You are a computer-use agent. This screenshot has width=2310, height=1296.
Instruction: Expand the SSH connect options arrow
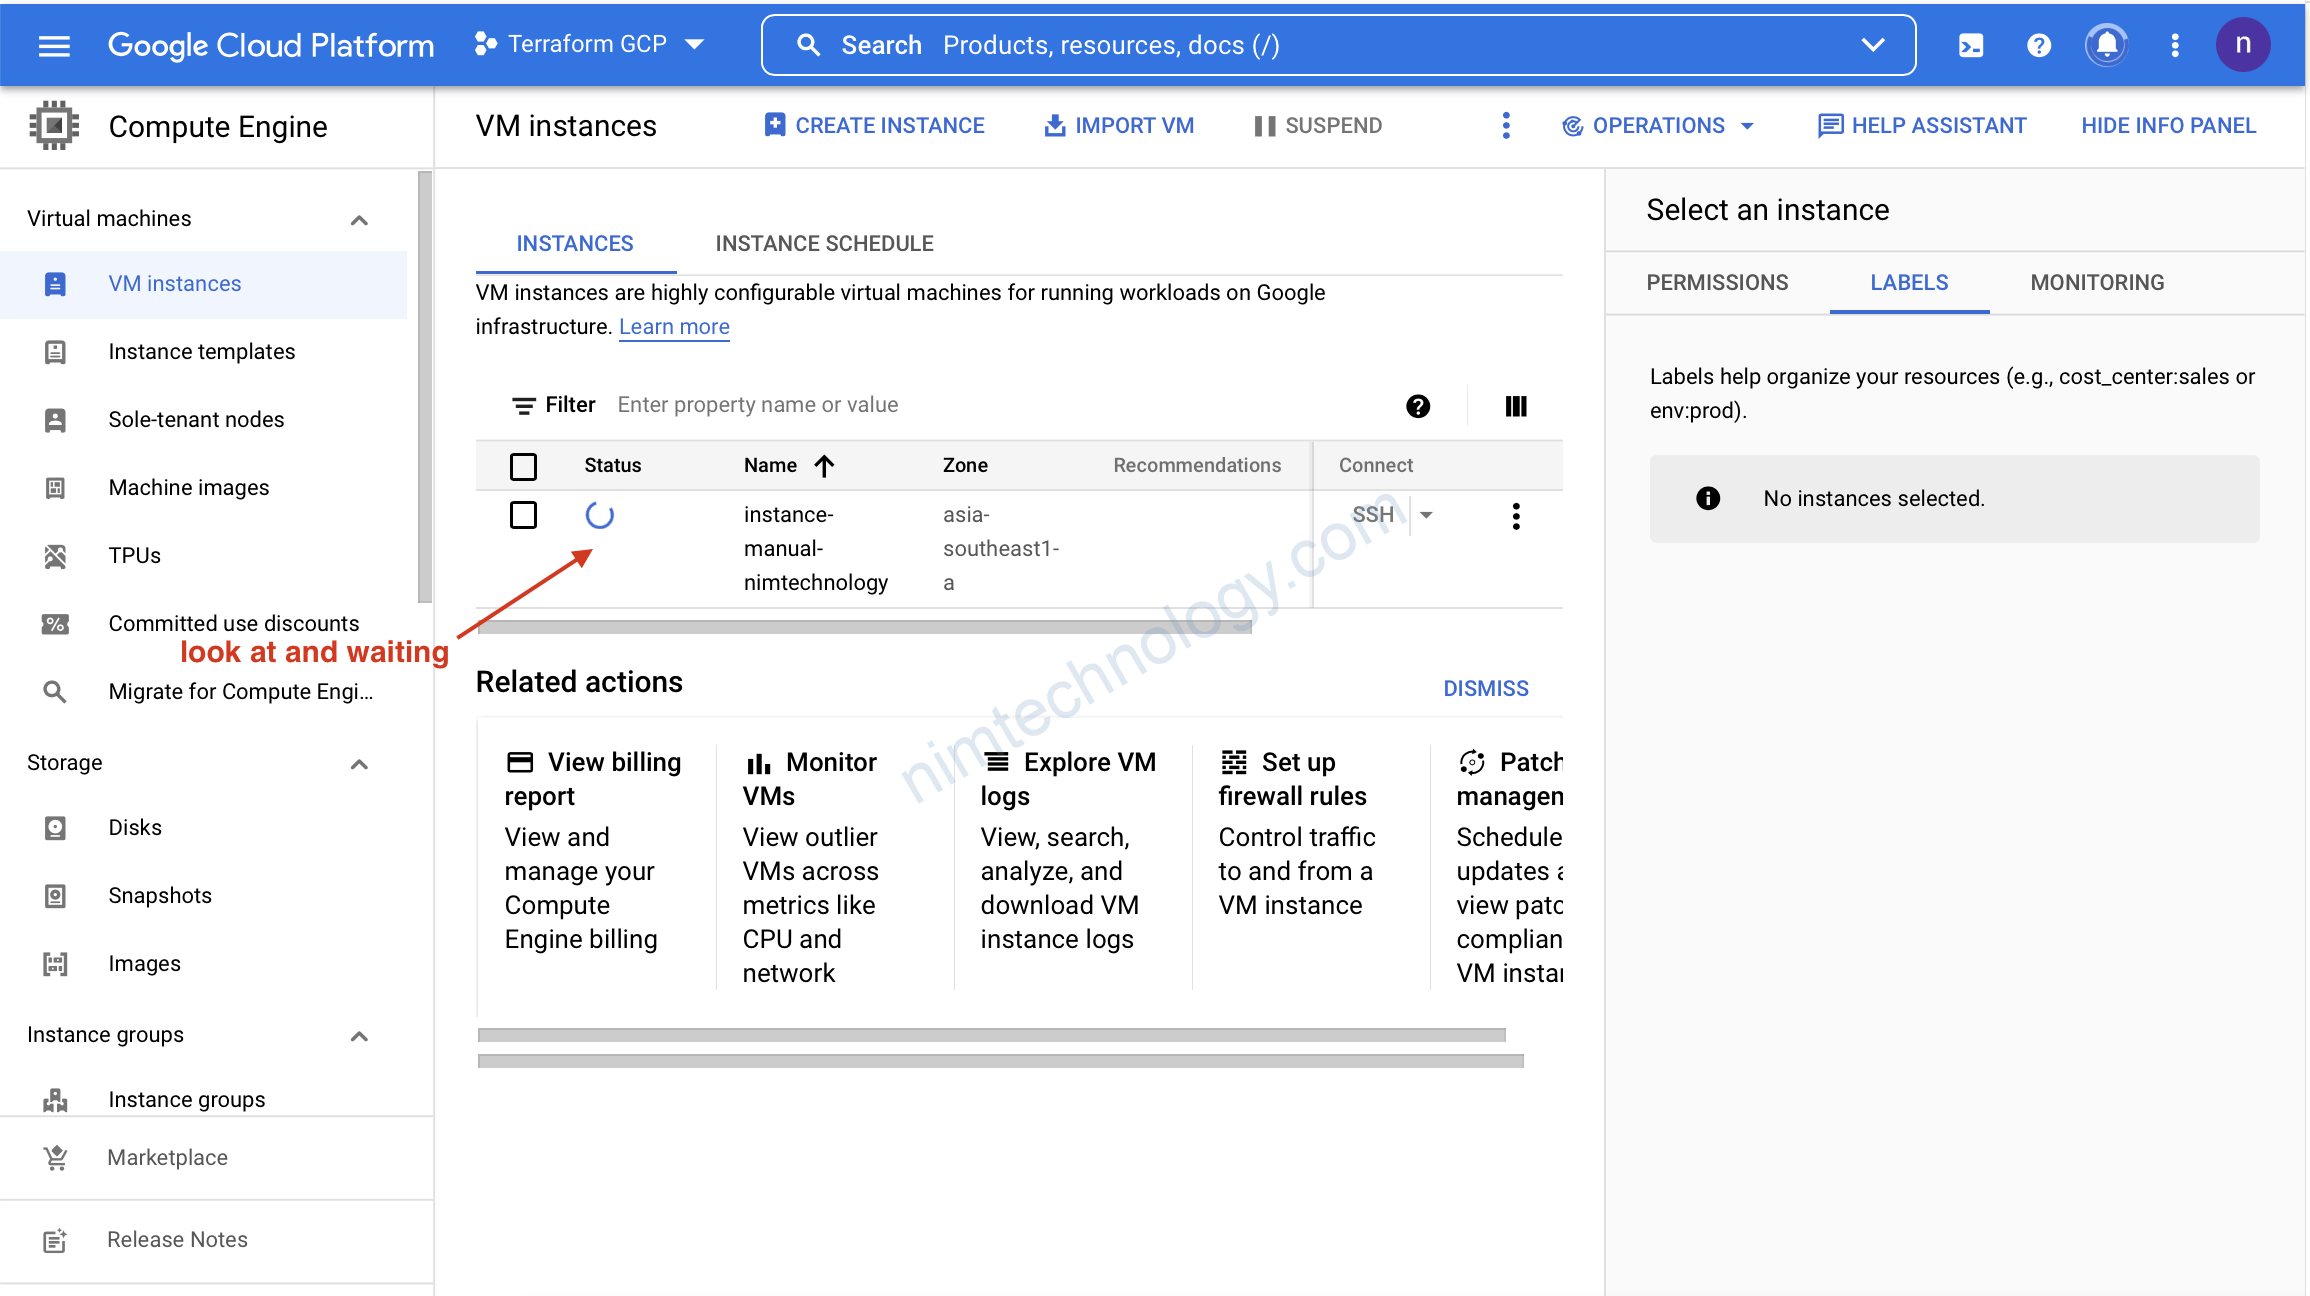1426,515
